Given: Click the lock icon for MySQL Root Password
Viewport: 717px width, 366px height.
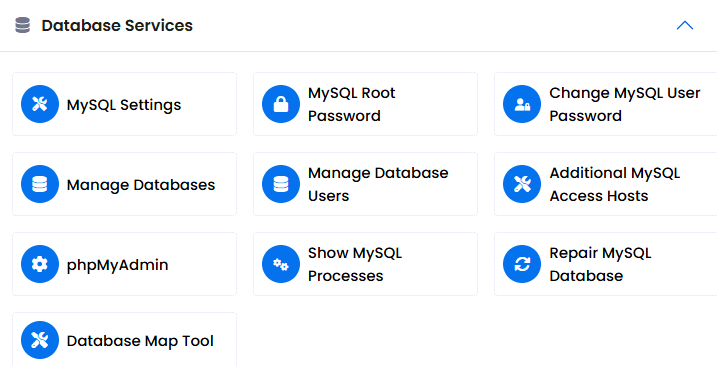Looking at the screenshot, I should (x=281, y=104).
